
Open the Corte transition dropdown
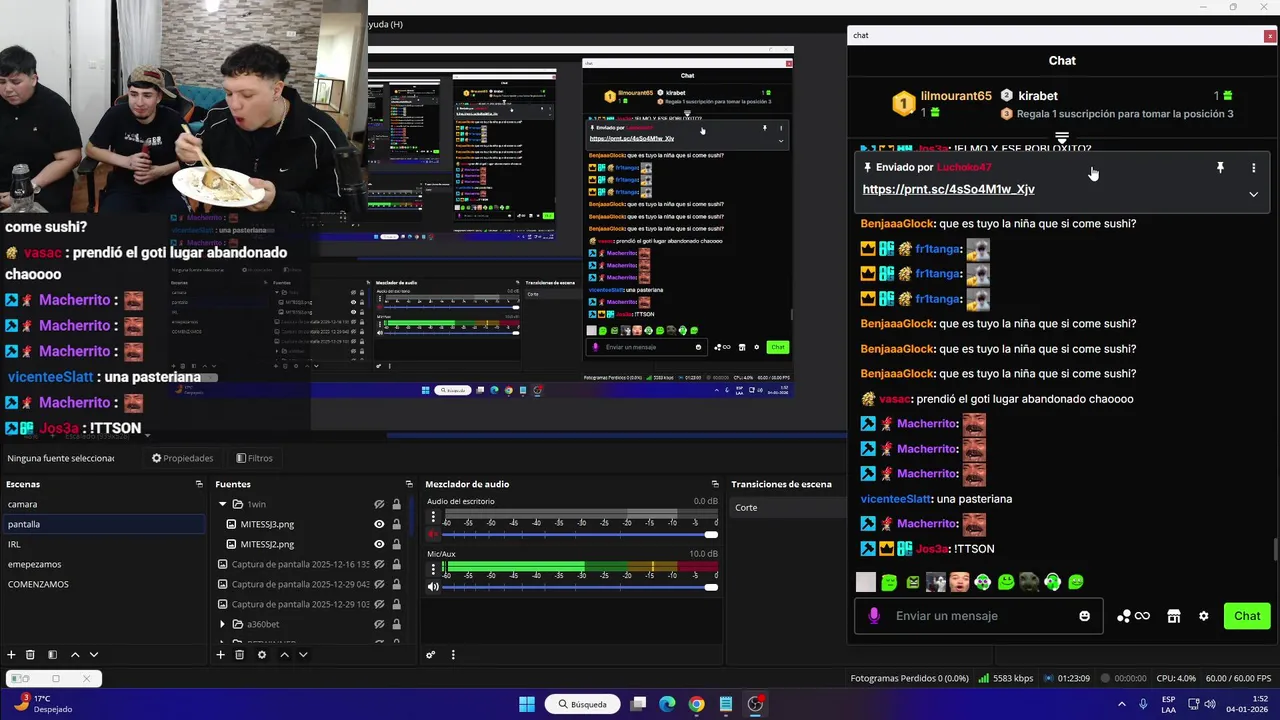click(788, 507)
